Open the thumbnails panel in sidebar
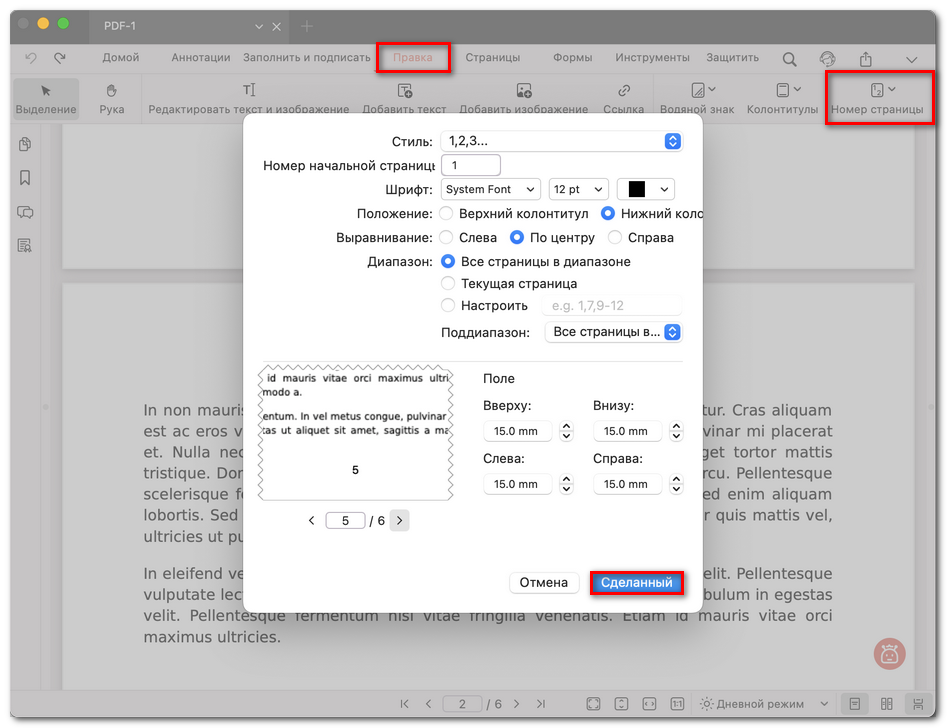The width and height of the screenshot is (947, 728). 25,145
